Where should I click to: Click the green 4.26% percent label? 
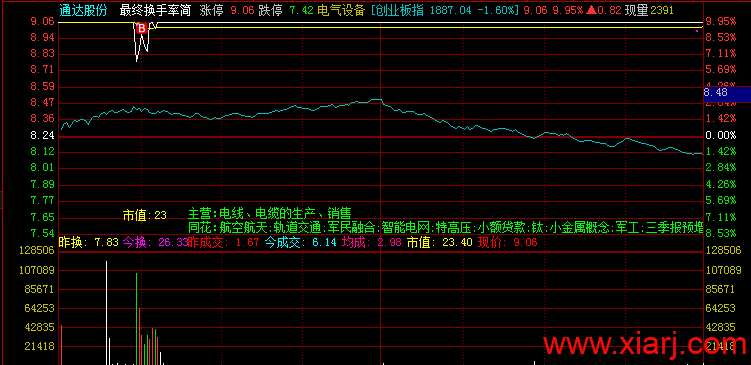(x=721, y=184)
